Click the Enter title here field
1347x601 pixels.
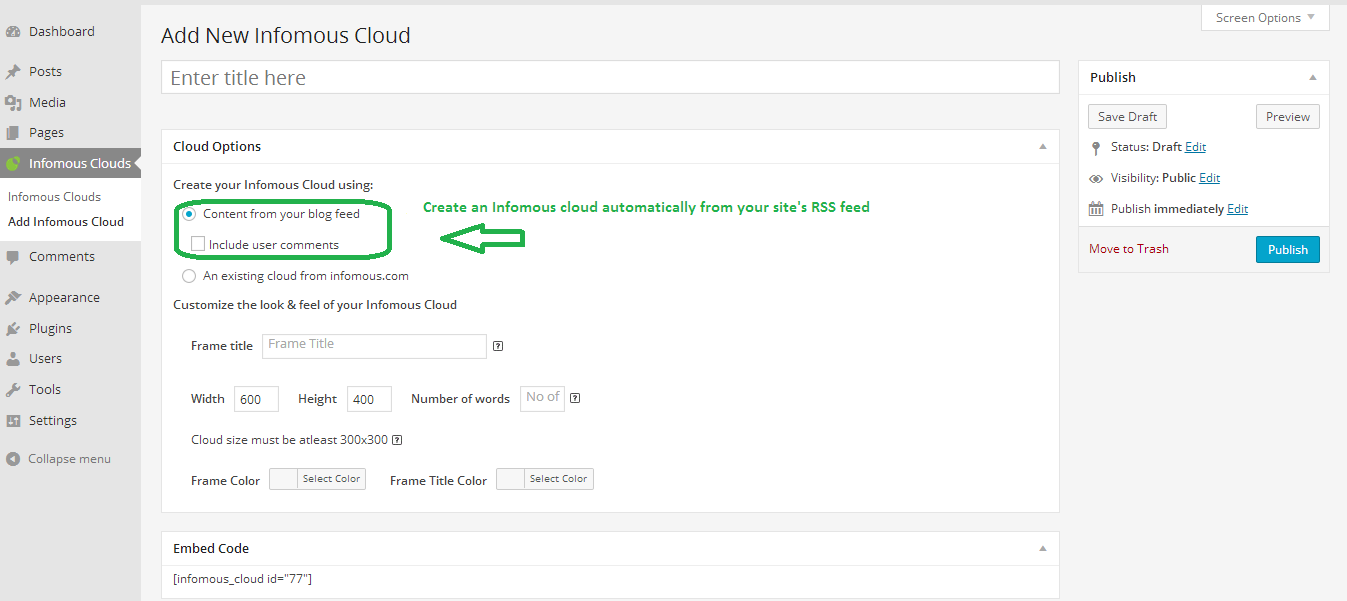(x=610, y=78)
